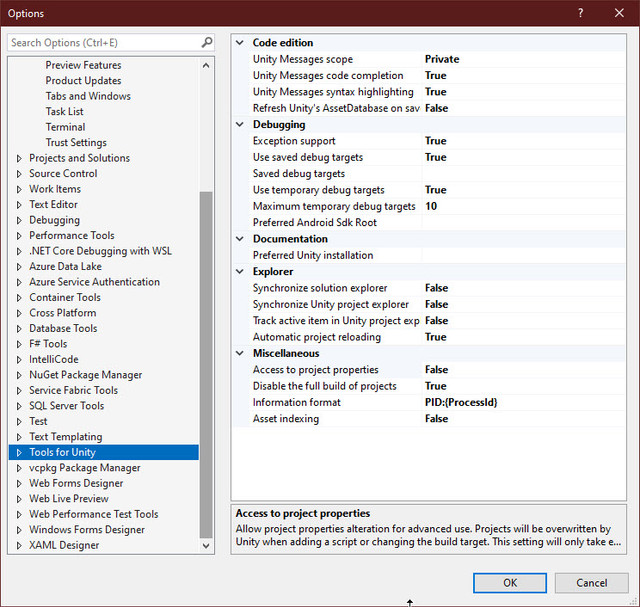Open the Task List options page

[x=64, y=111]
